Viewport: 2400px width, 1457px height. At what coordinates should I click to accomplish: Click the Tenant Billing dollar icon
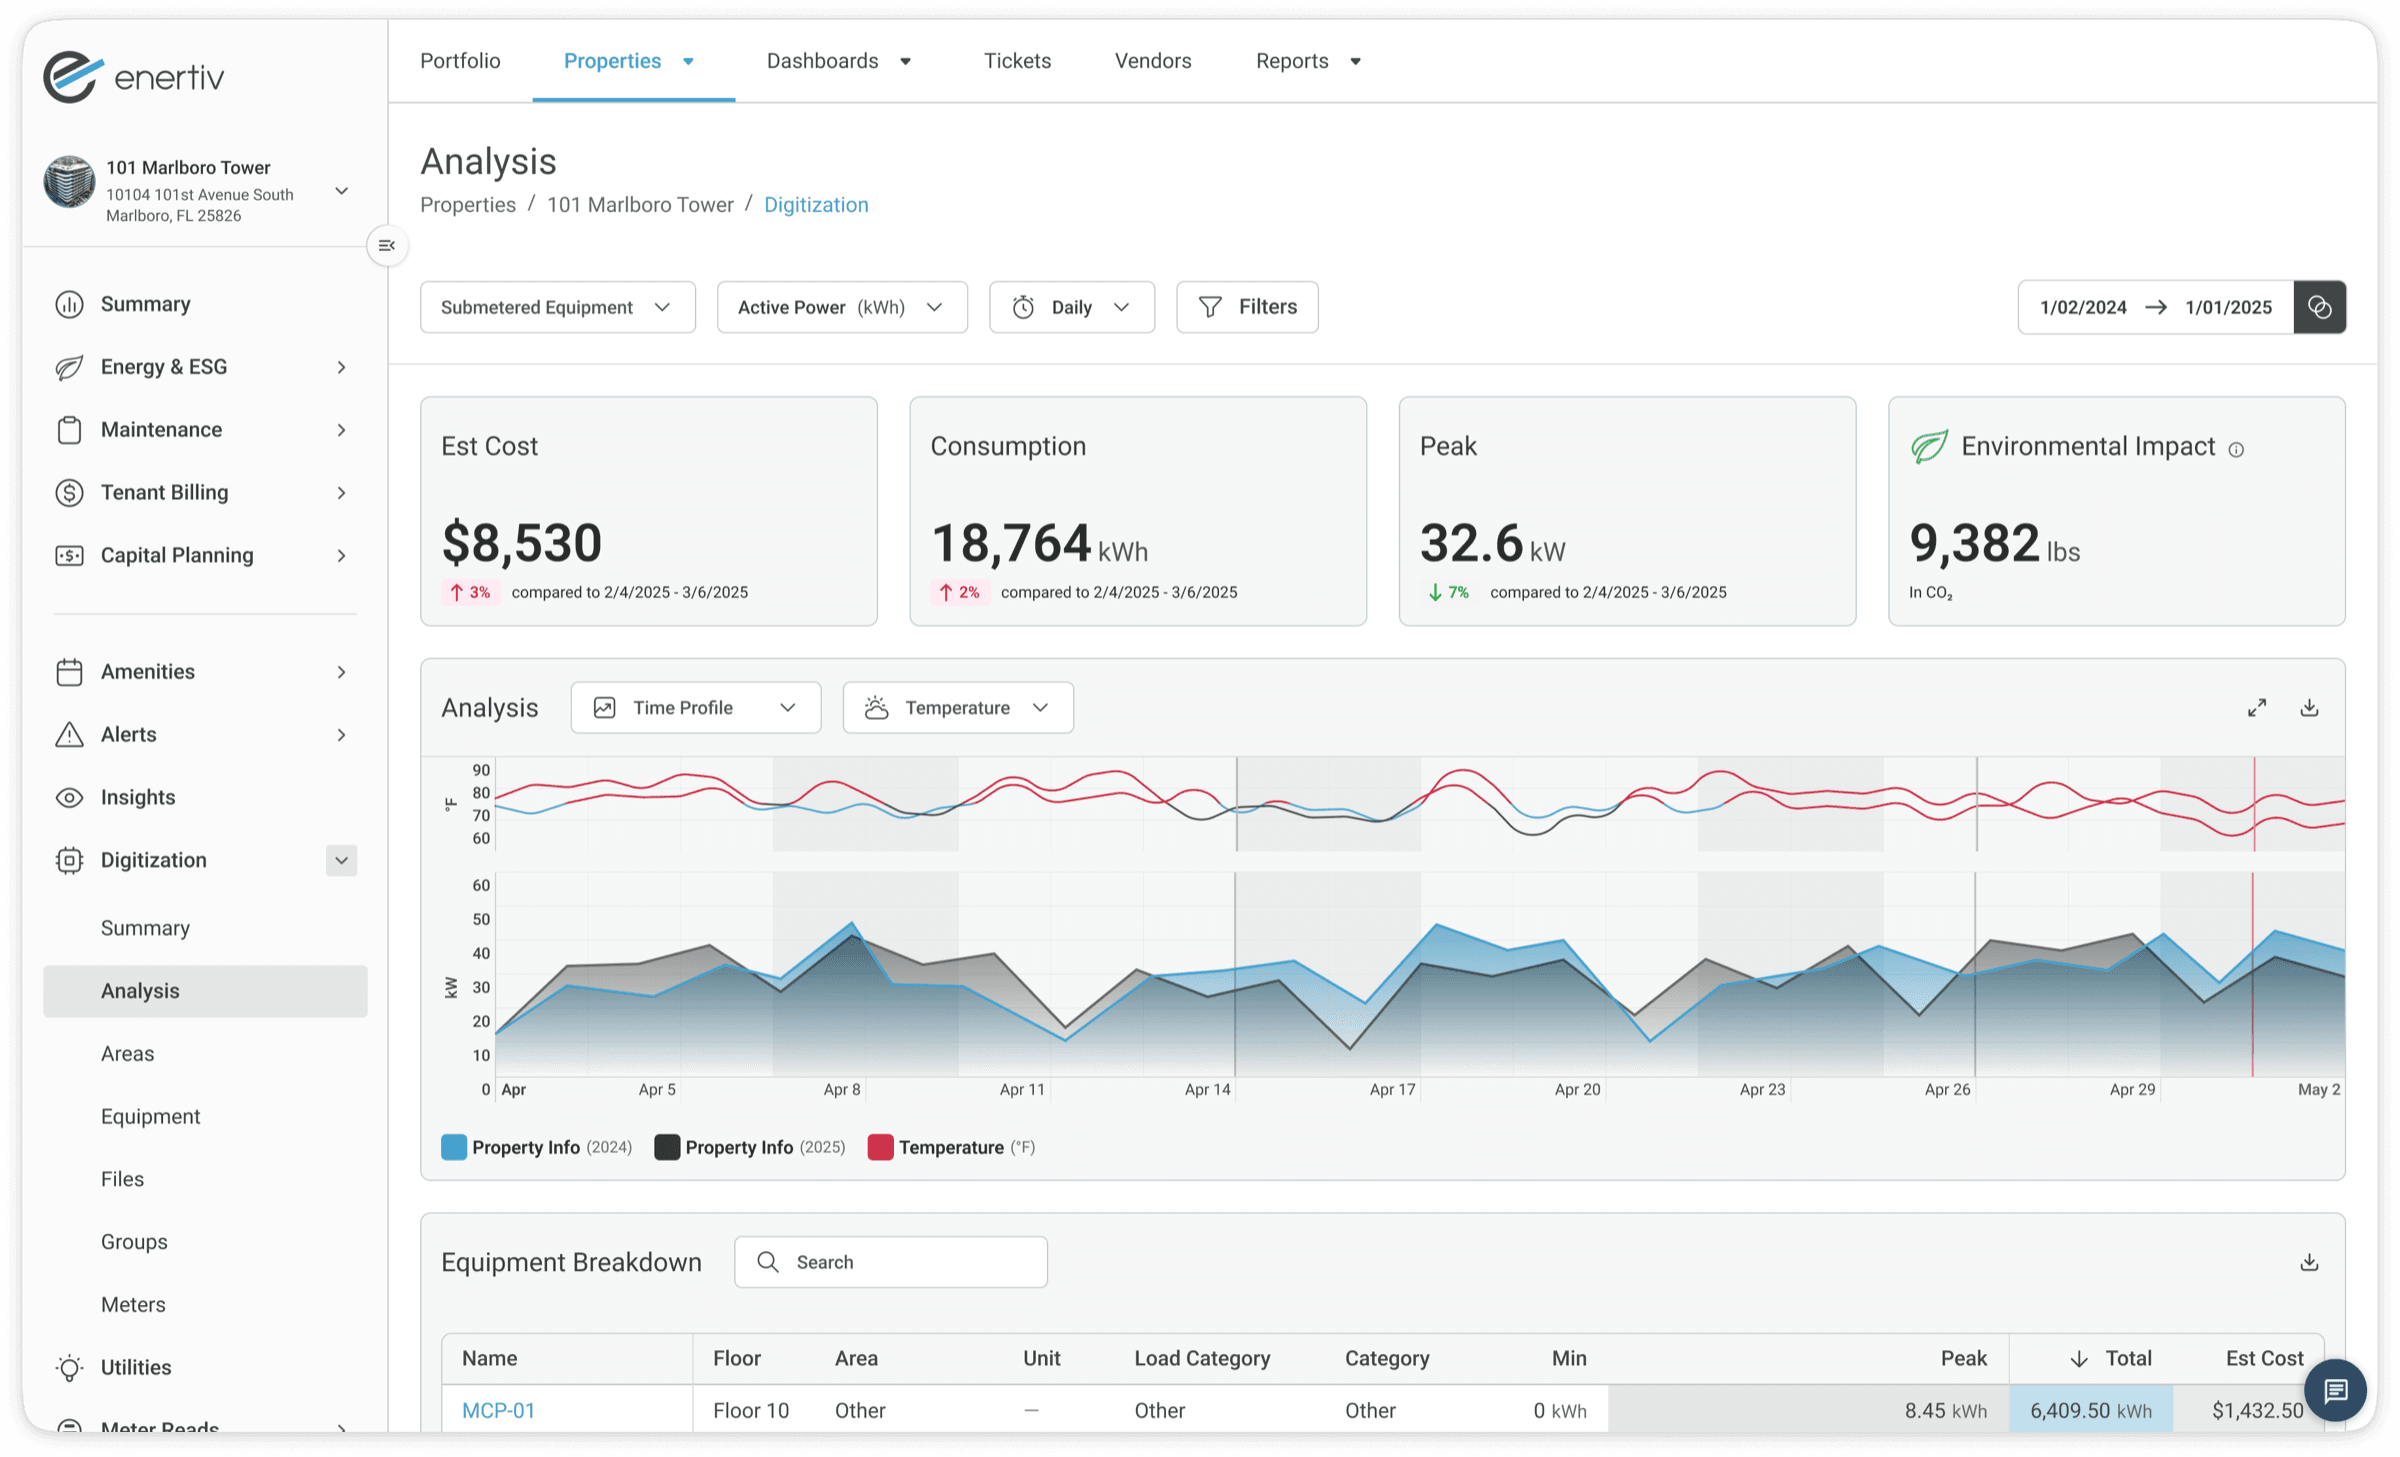pyautogui.click(x=69, y=492)
